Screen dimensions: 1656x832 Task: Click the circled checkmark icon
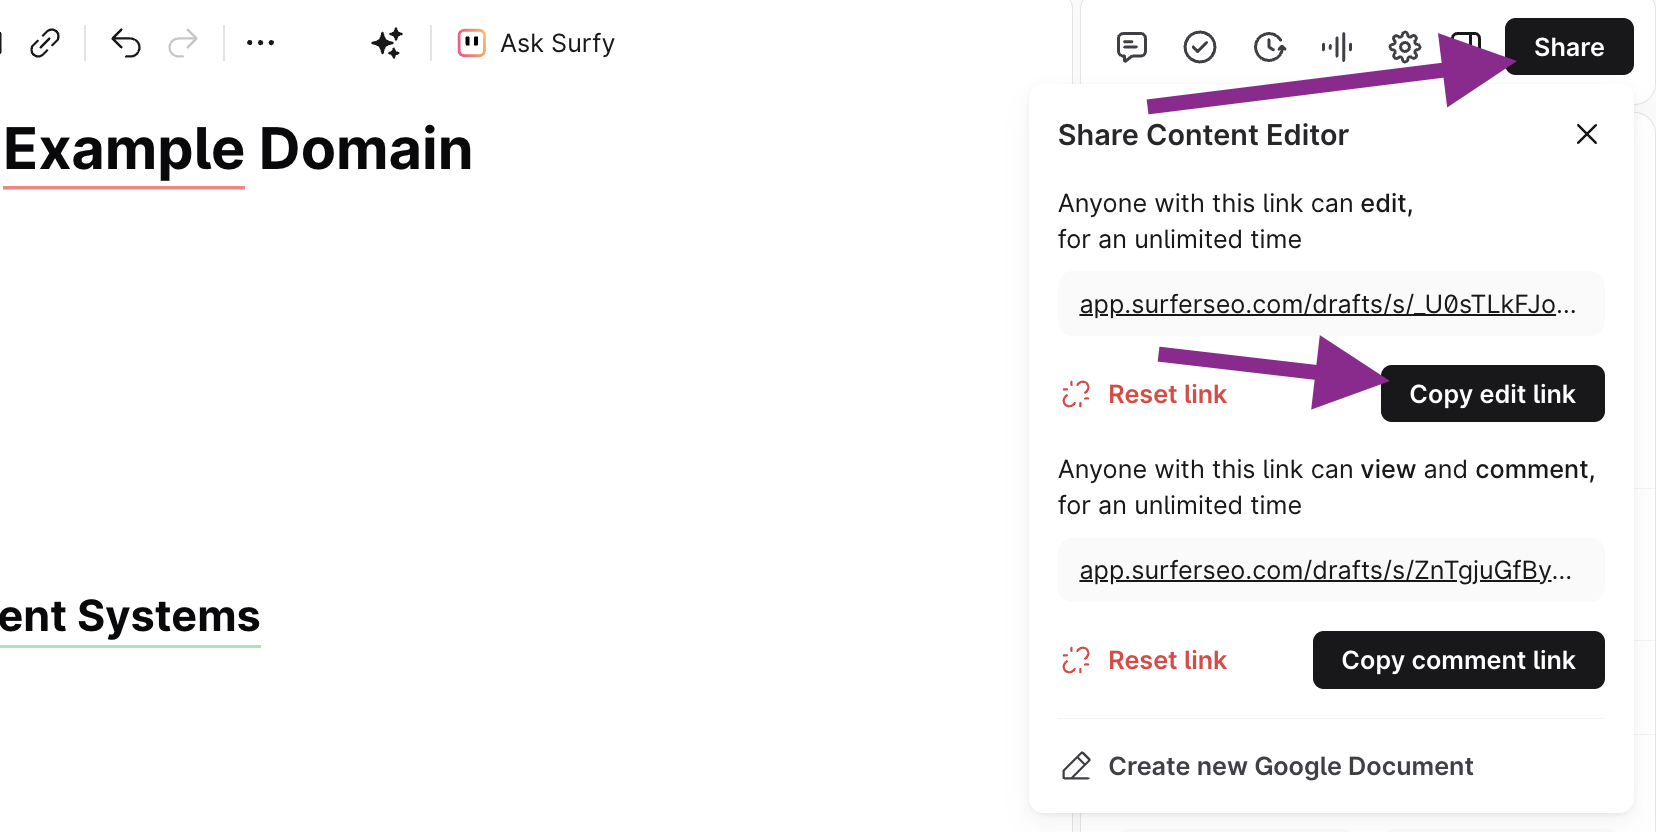[1199, 46]
